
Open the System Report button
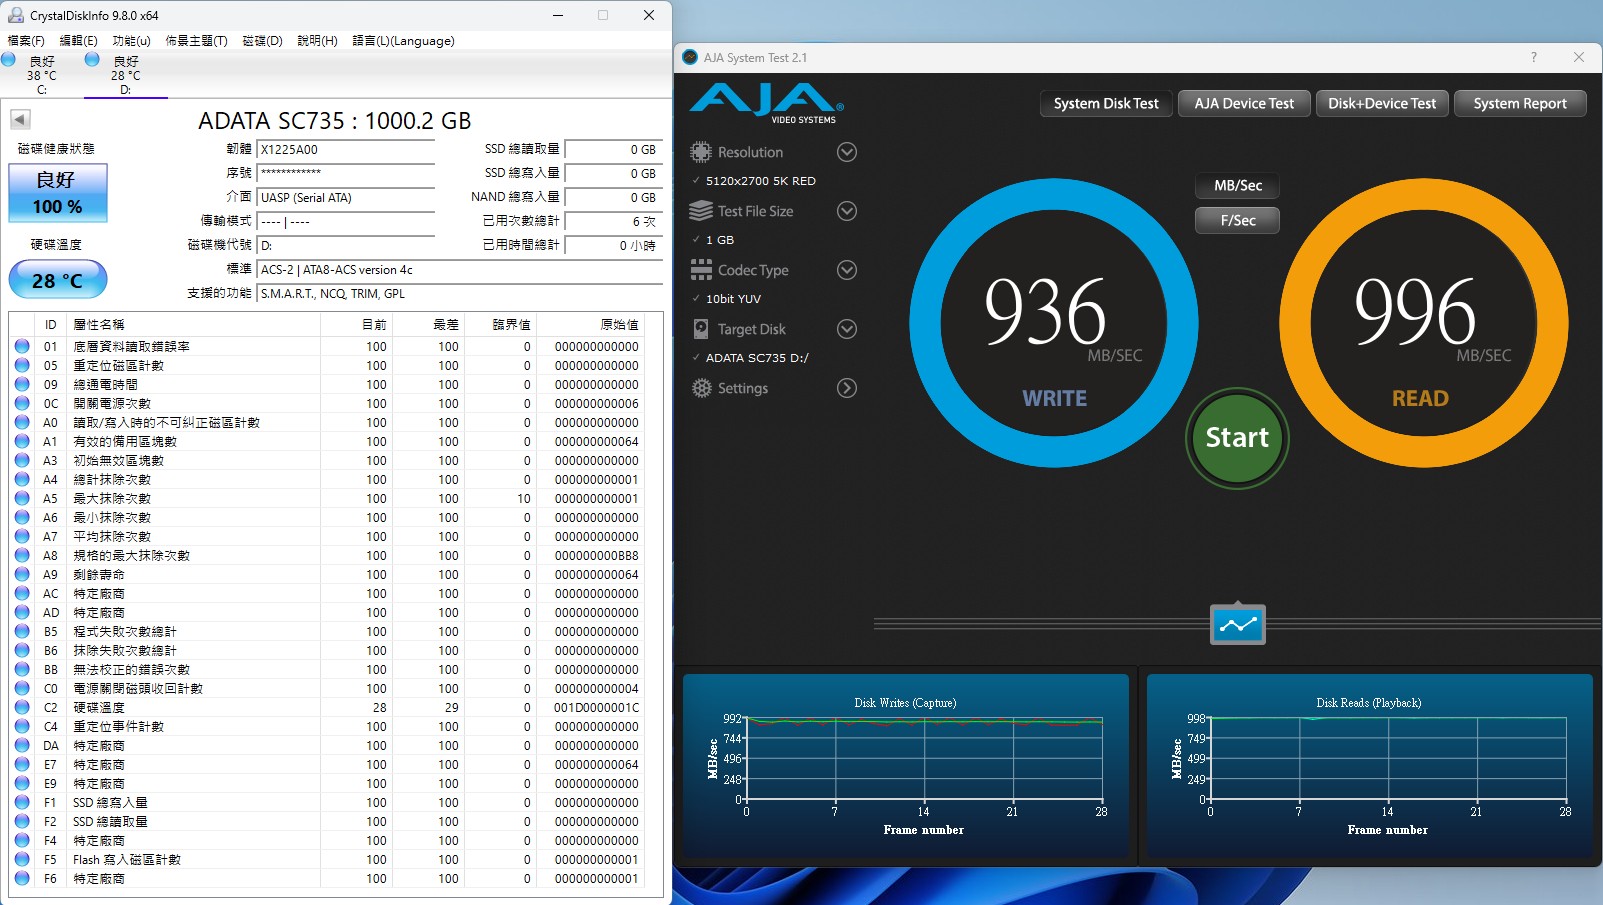tap(1520, 103)
